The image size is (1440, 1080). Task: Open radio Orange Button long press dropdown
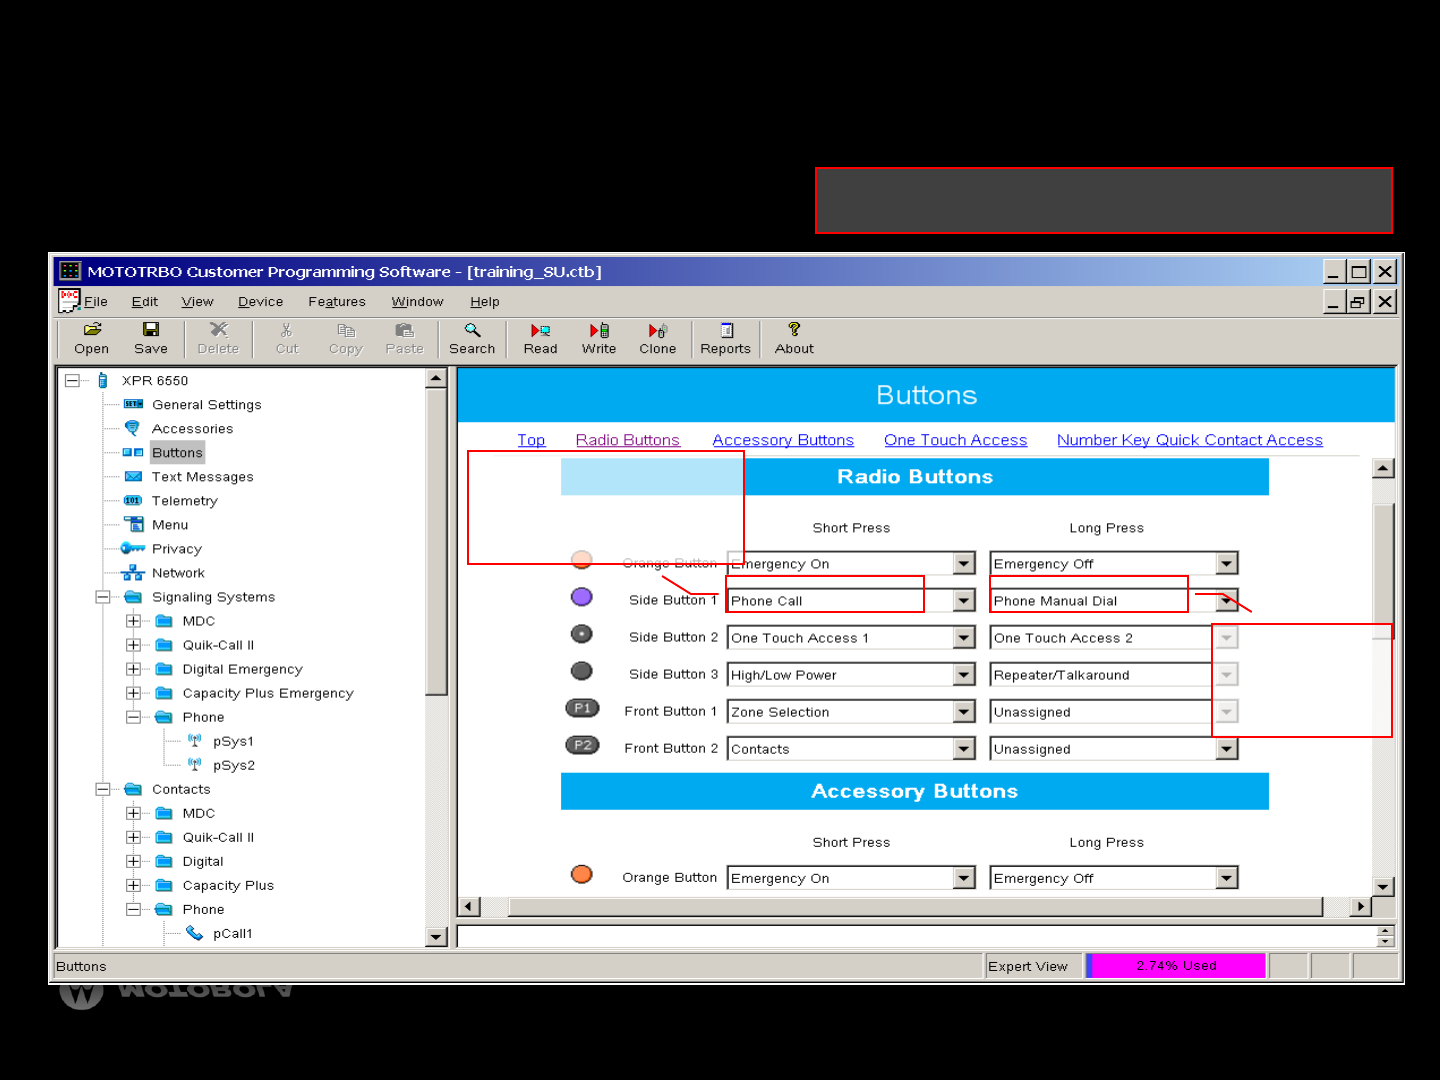(x=1227, y=564)
